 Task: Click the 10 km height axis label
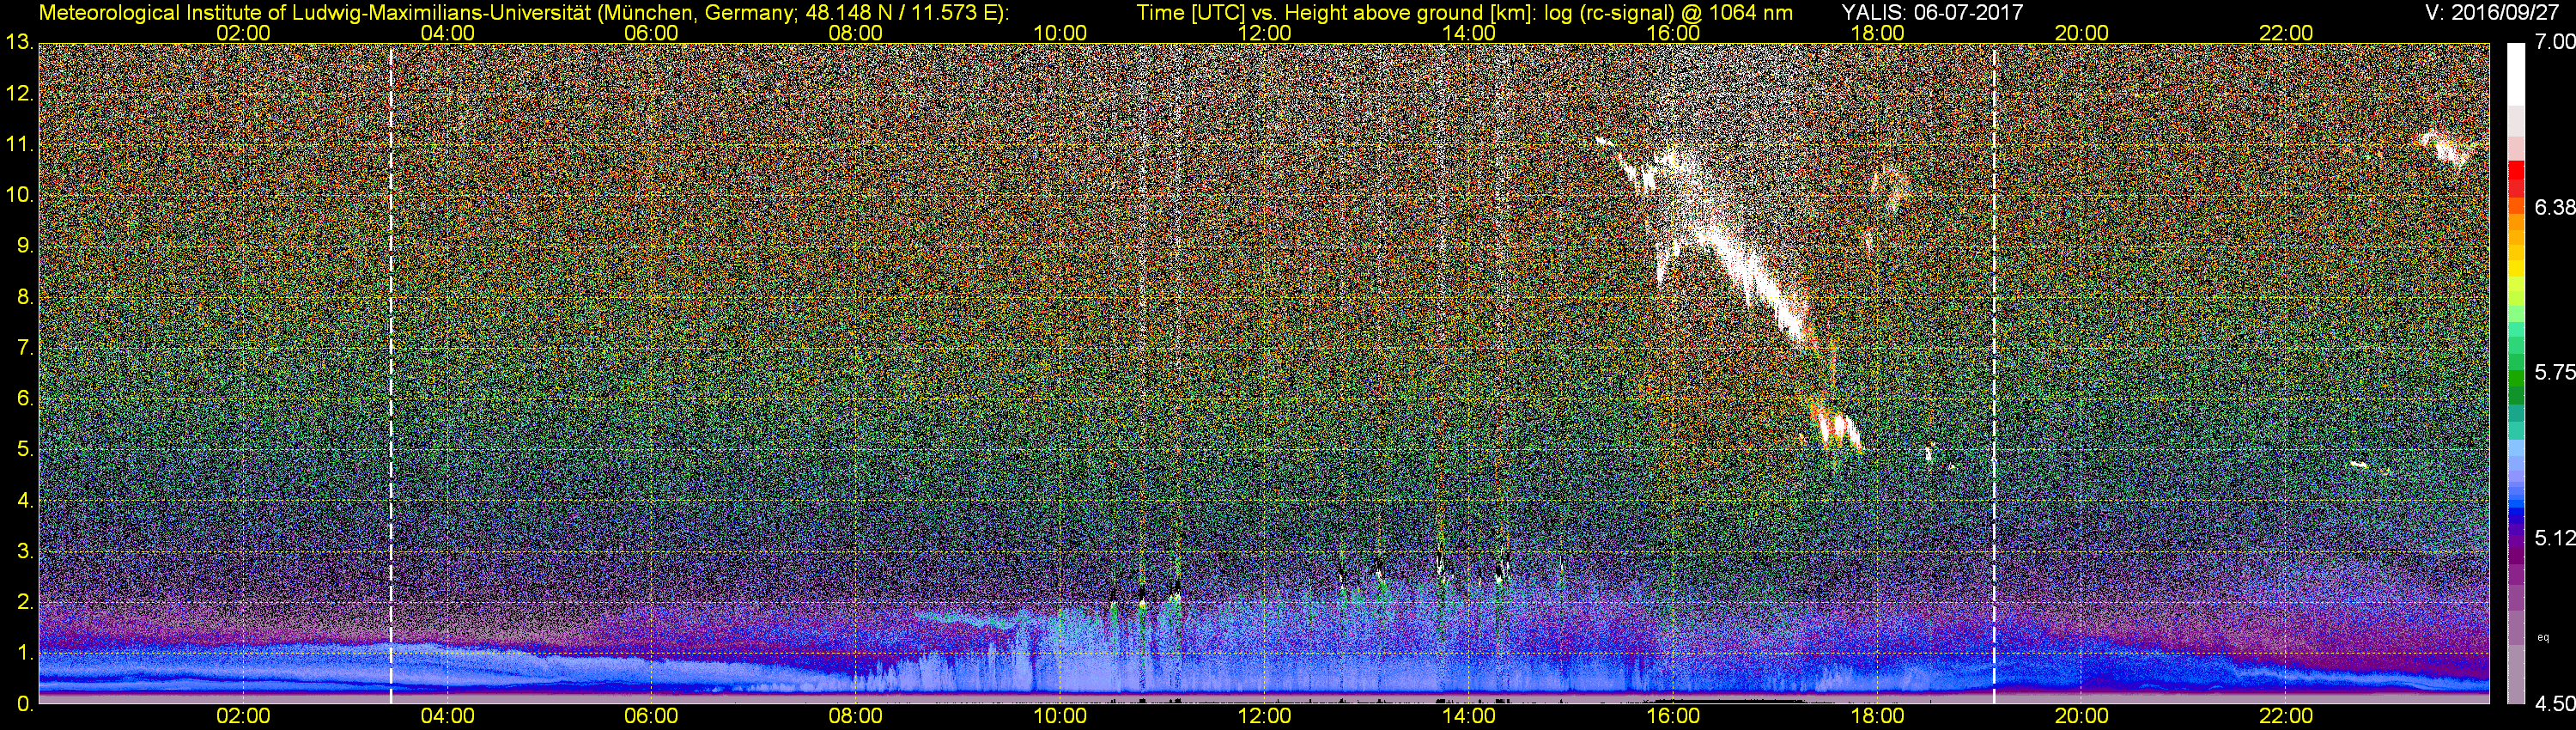pyautogui.click(x=19, y=195)
